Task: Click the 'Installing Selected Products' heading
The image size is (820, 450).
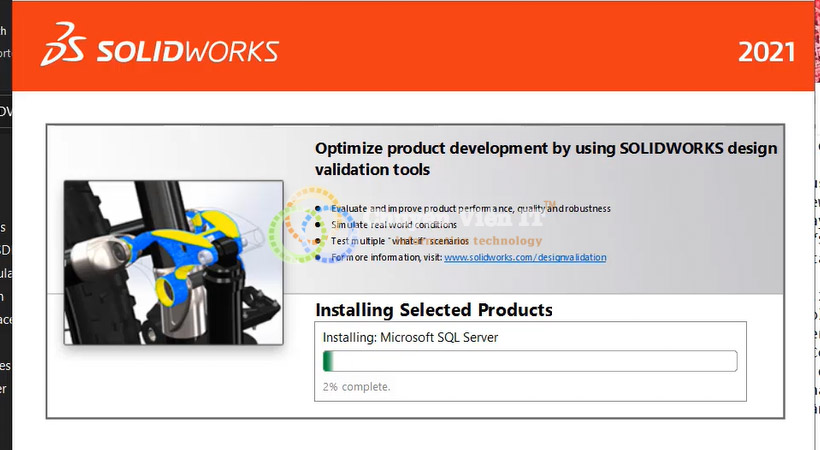Action: tap(433, 310)
